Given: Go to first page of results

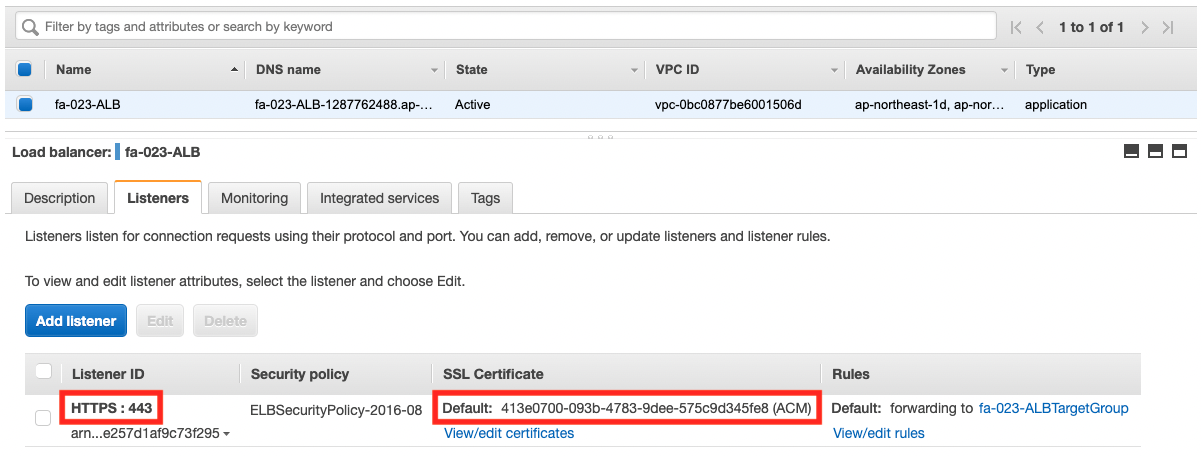Looking at the screenshot, I should (1016, 27).
